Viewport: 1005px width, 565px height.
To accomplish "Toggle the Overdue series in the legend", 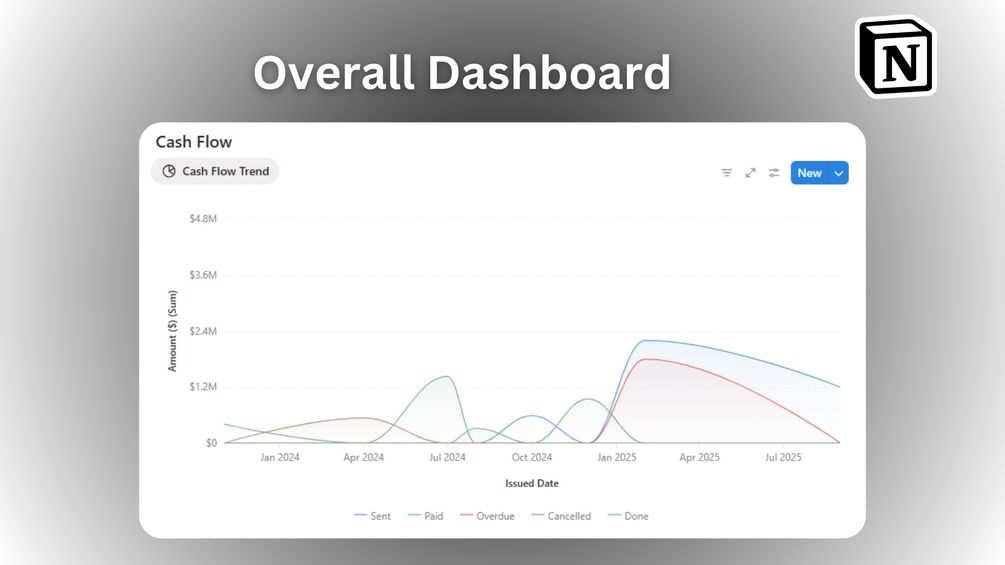I will coord(487,516).
